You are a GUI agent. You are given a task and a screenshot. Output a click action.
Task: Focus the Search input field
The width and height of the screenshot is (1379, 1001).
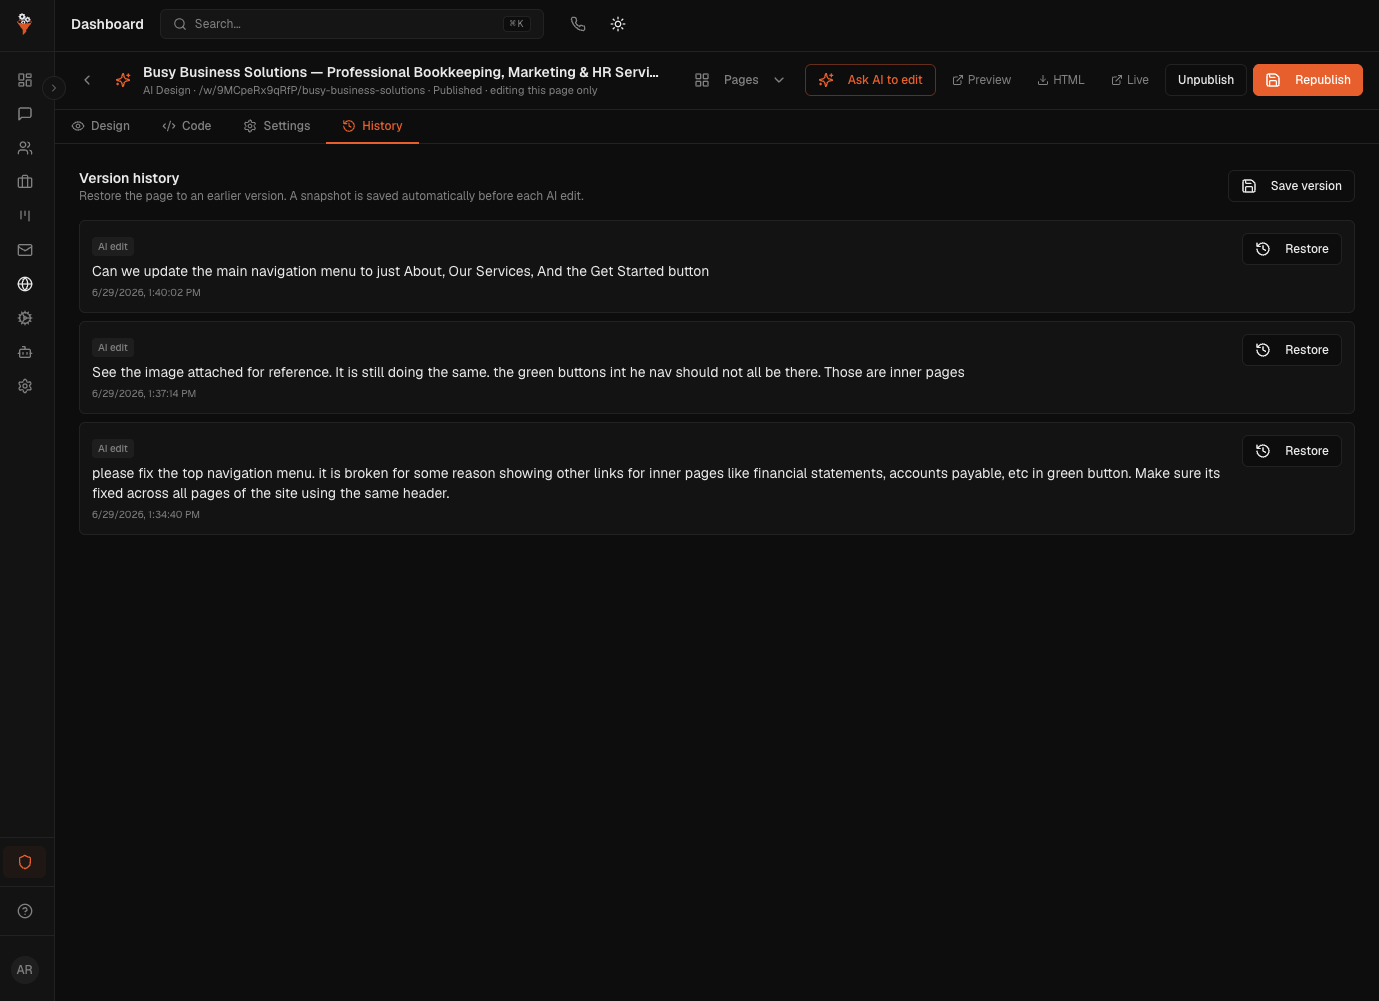coord(352,24)
